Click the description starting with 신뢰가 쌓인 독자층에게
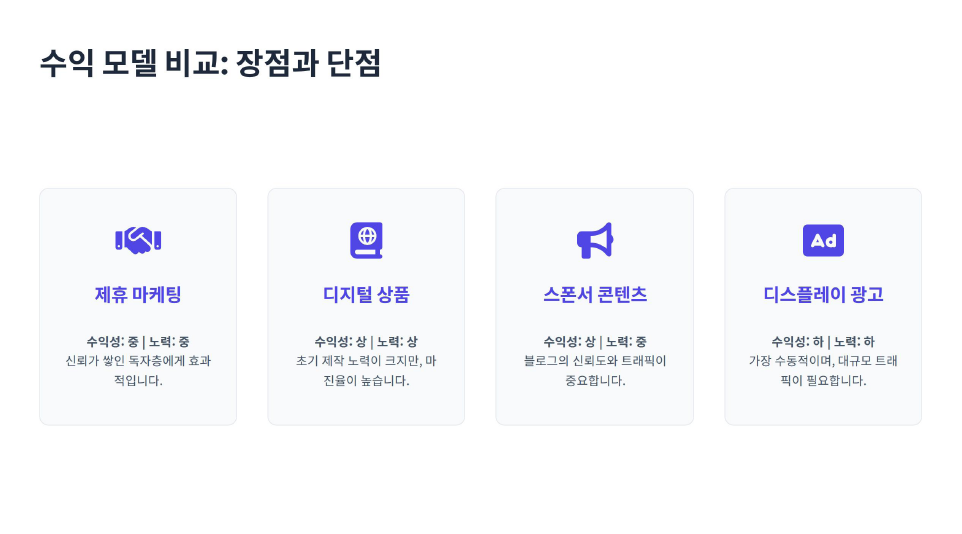The height and width of the screenshot is (534, 962). (x=138, y=370)
